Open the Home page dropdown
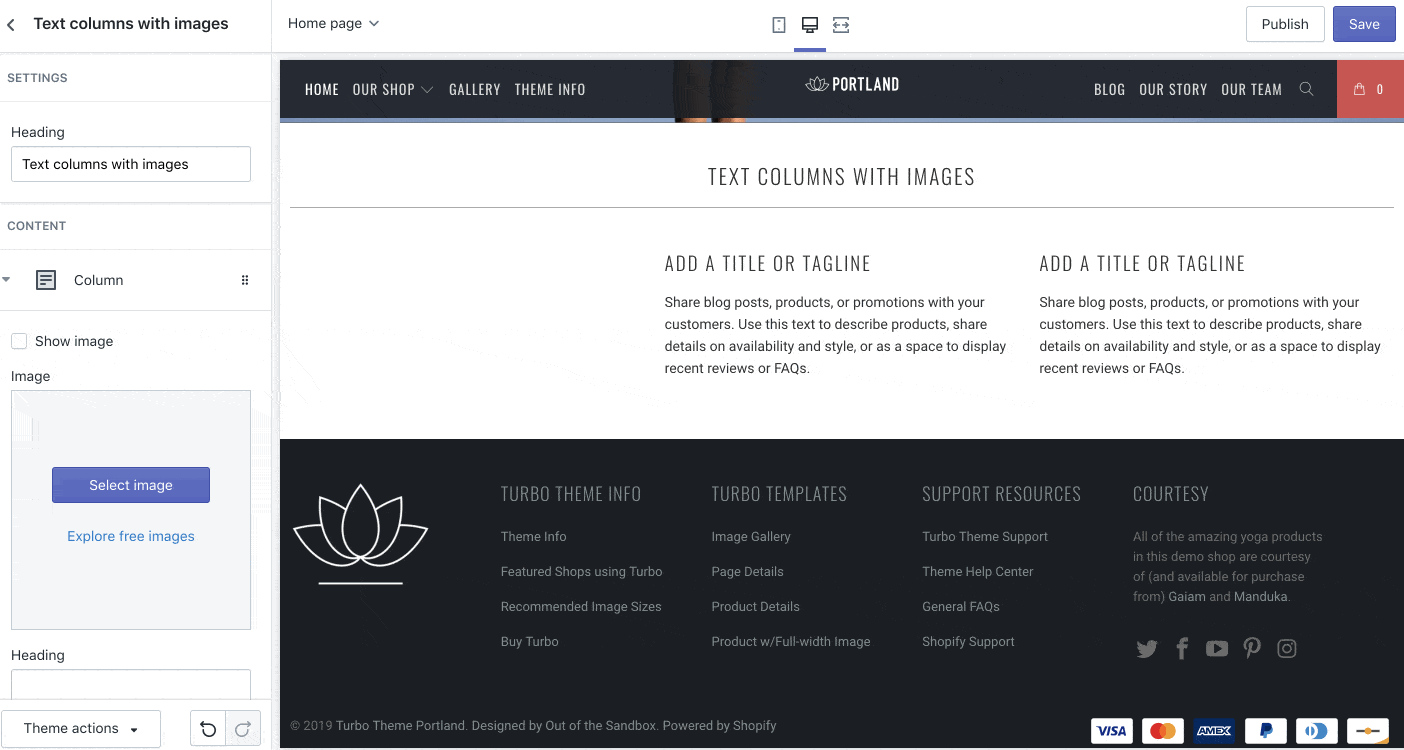1404x750 pixels. tap(333, 23)
